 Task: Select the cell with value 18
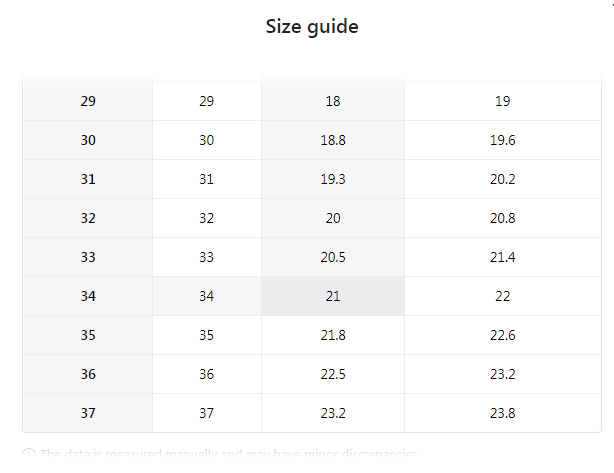pos(333,101)
